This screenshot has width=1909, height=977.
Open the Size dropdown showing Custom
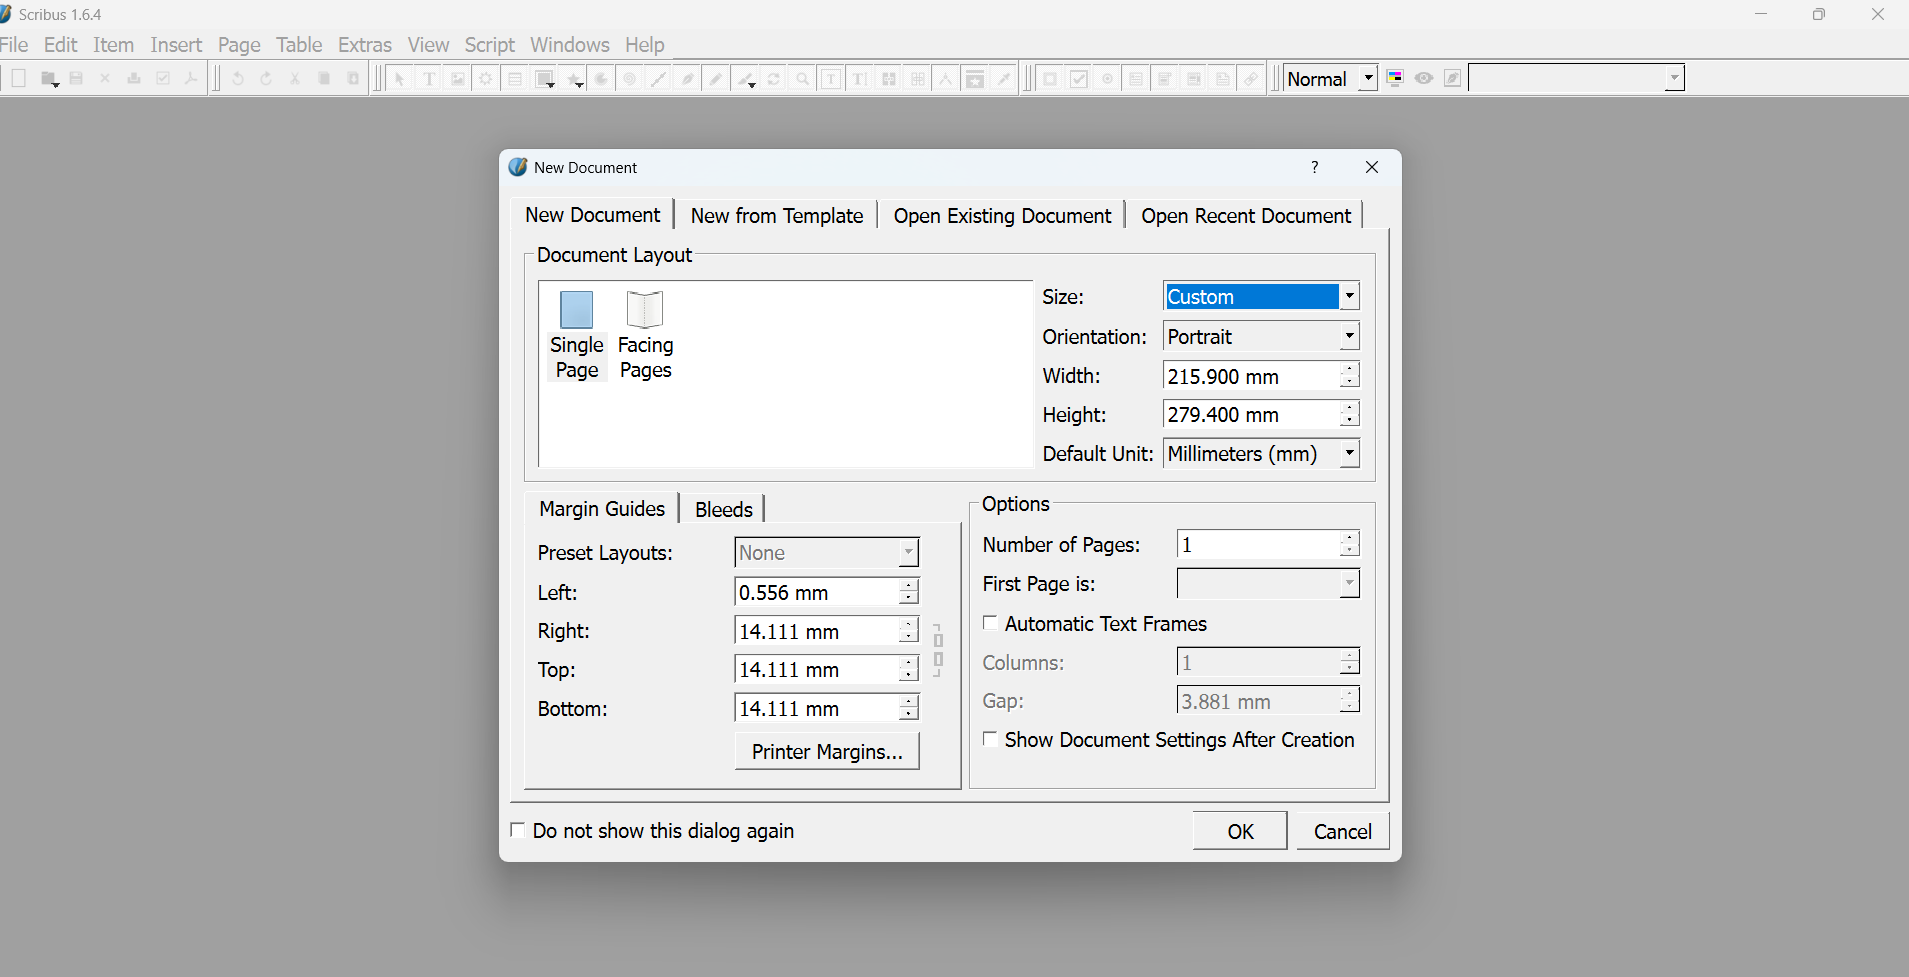pos(1349,296)
